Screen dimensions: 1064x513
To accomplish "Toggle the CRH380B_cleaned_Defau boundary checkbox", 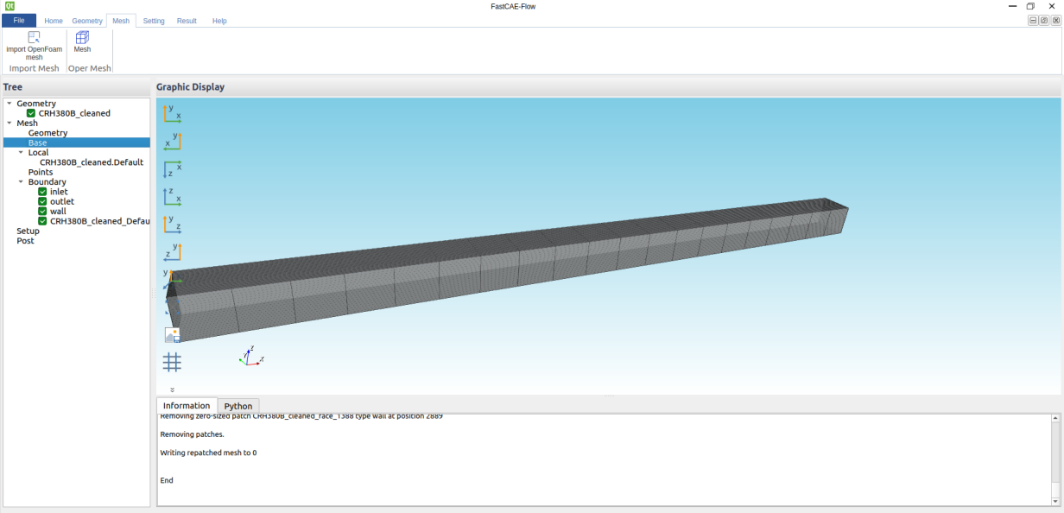I will point(43,221).
